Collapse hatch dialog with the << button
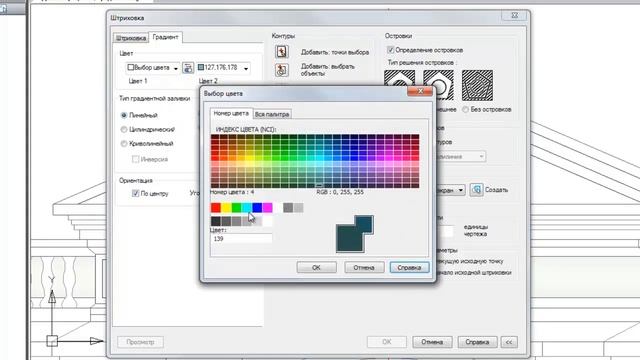This screenshot has width=640, height=360. 509,342
